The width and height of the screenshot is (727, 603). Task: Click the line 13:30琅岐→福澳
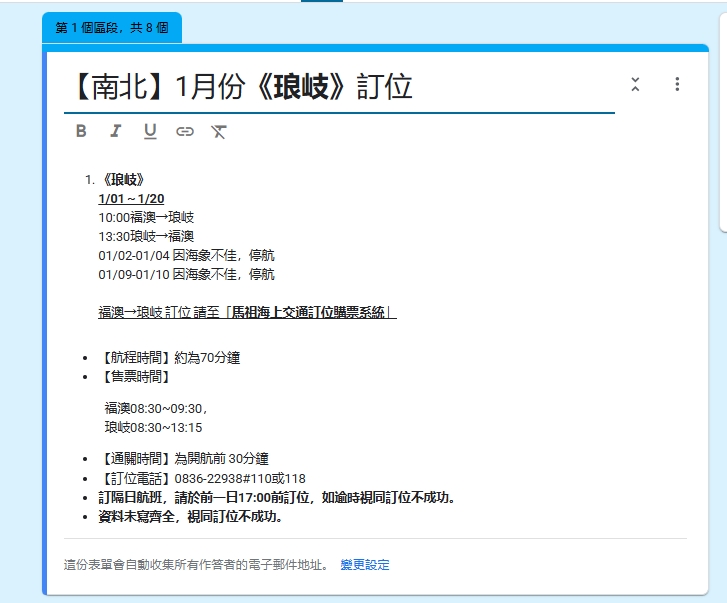[x=146, y=236]
